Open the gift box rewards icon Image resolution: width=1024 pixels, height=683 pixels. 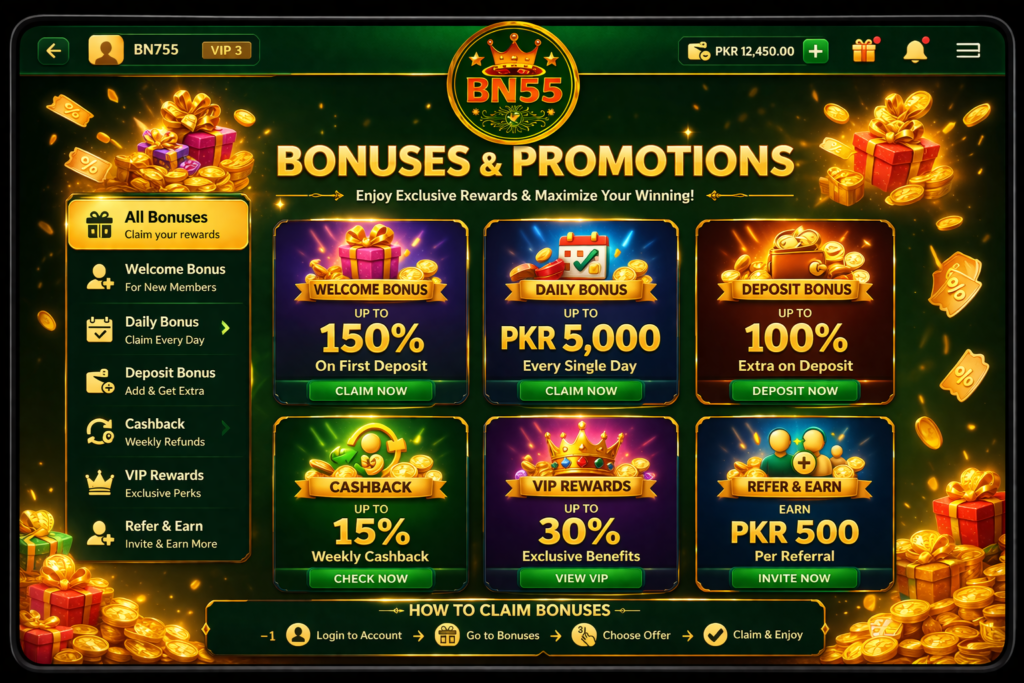(864, 50)
